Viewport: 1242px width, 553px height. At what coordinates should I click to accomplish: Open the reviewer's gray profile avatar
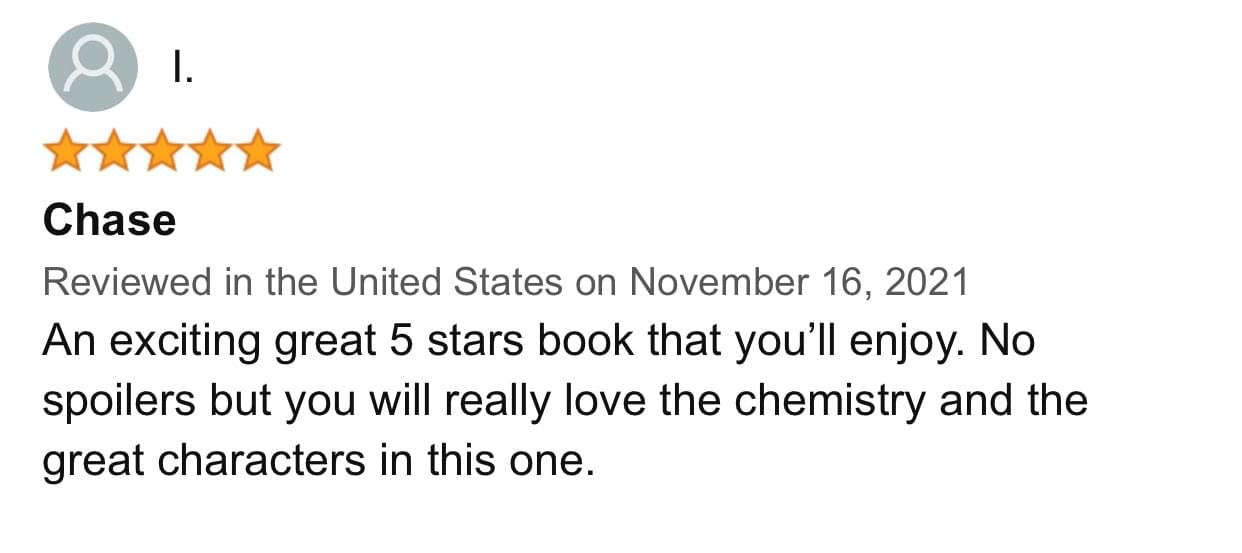pos(93,67)
